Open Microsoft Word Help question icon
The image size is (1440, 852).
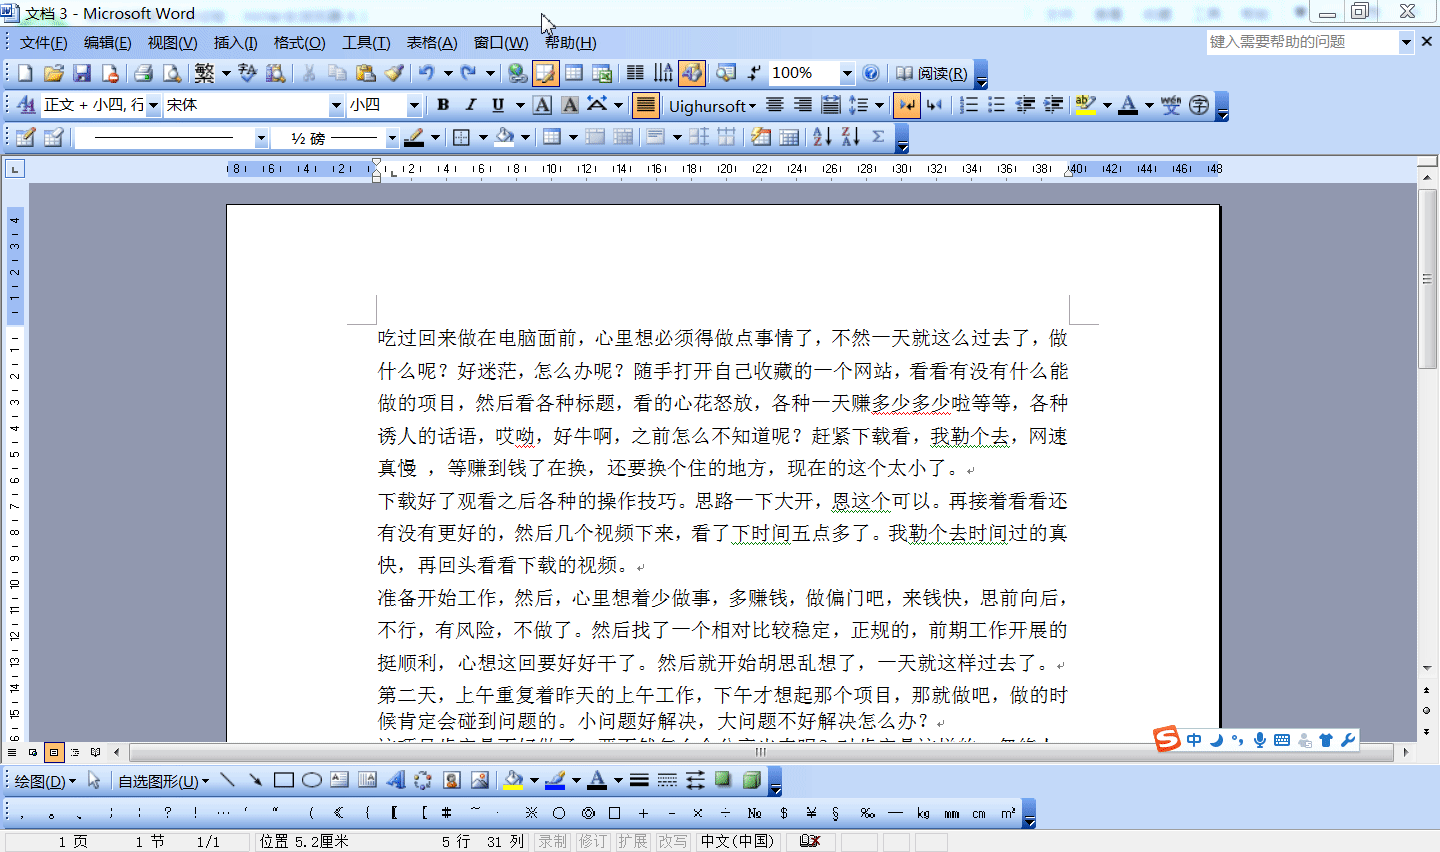[x=871, y=73]
